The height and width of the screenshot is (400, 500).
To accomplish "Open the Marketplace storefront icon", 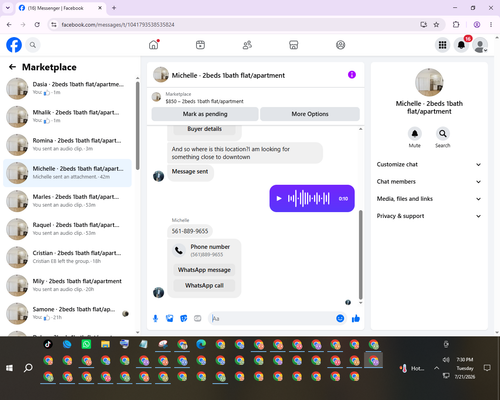I will 294,45.
